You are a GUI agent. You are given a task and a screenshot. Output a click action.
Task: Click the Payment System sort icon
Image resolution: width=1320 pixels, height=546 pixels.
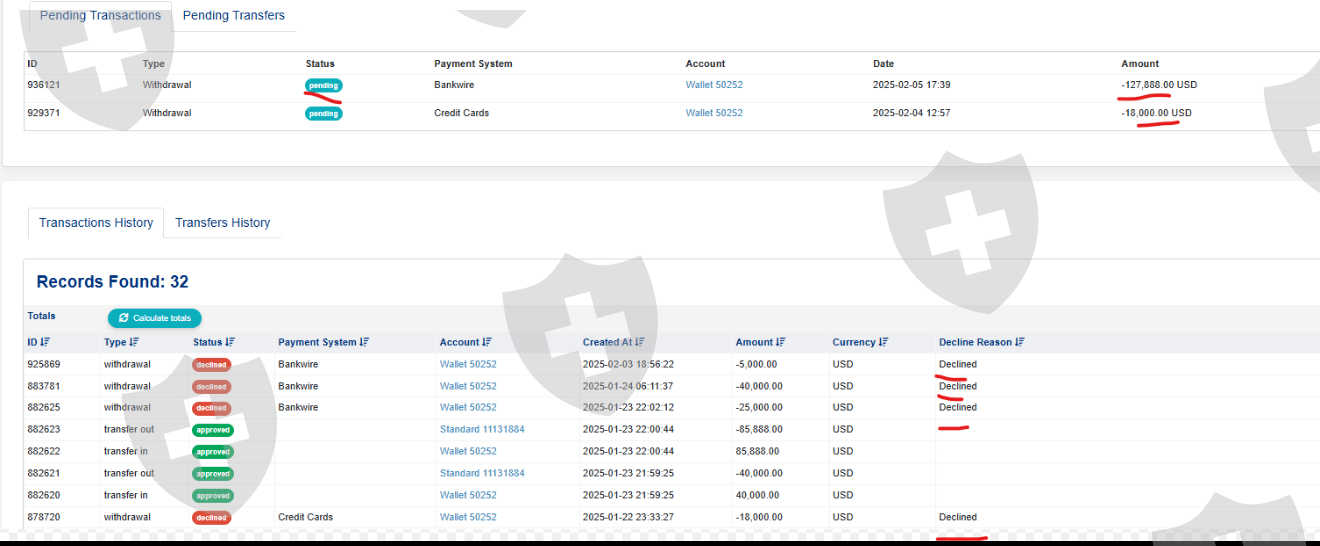[x=364, y=342]
